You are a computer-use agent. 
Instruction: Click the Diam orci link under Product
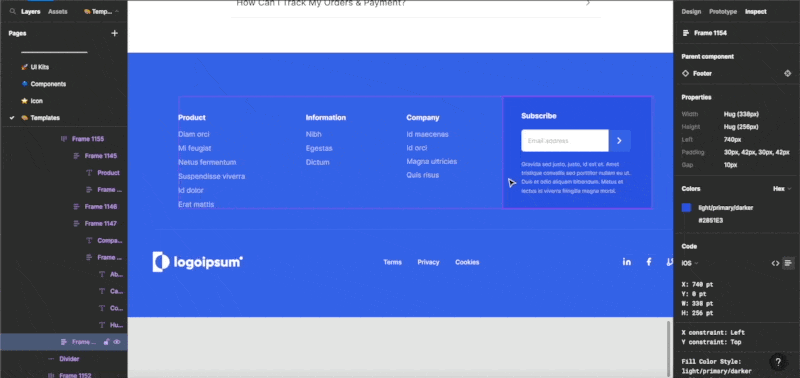tap(194, 134)
